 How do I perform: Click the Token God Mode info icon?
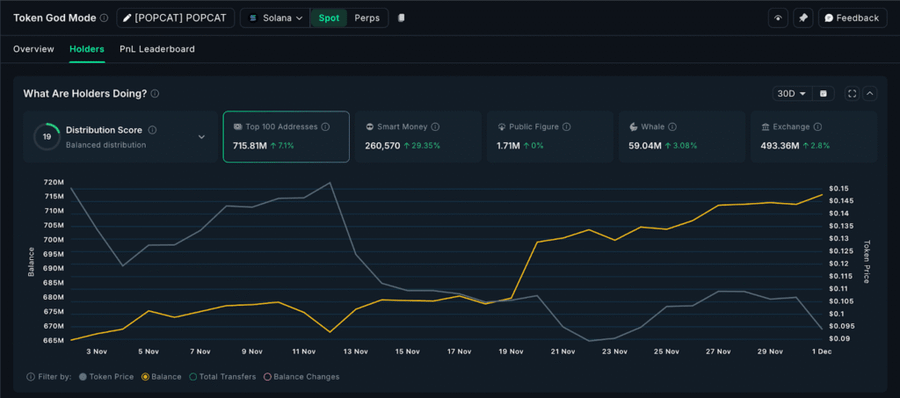click(x=104, y=18)
